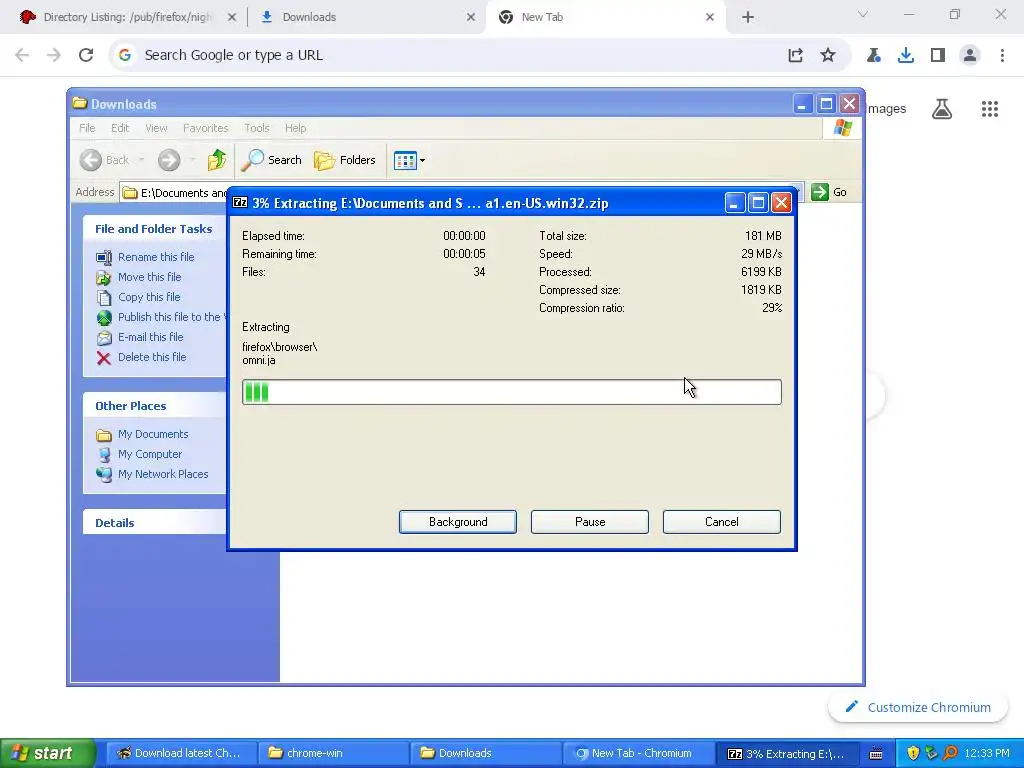Image resolution: width=1024 pixels, height=768 pixels.
Task: Expand Details panel header
Action: click(154, 522)
